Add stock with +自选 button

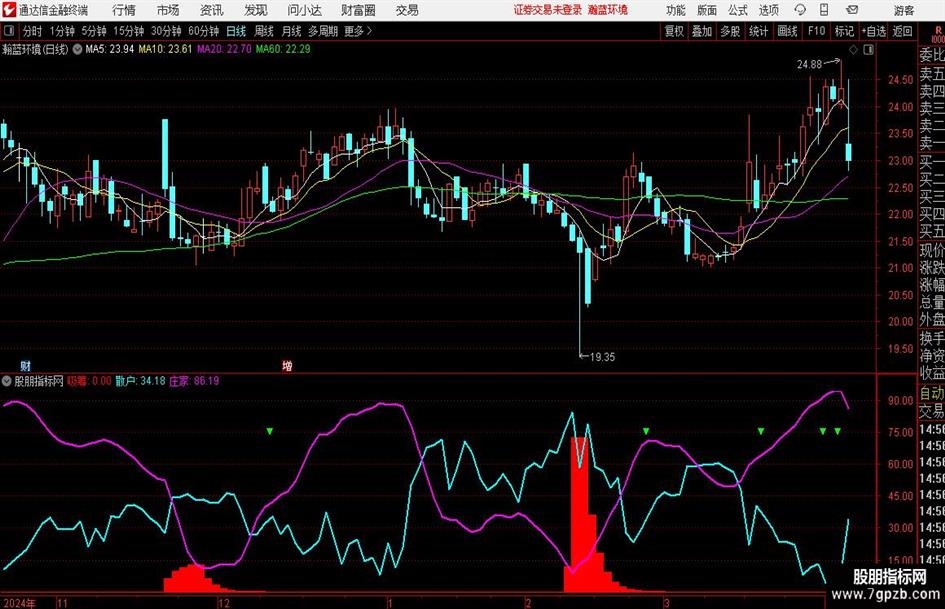click(873, 31)
